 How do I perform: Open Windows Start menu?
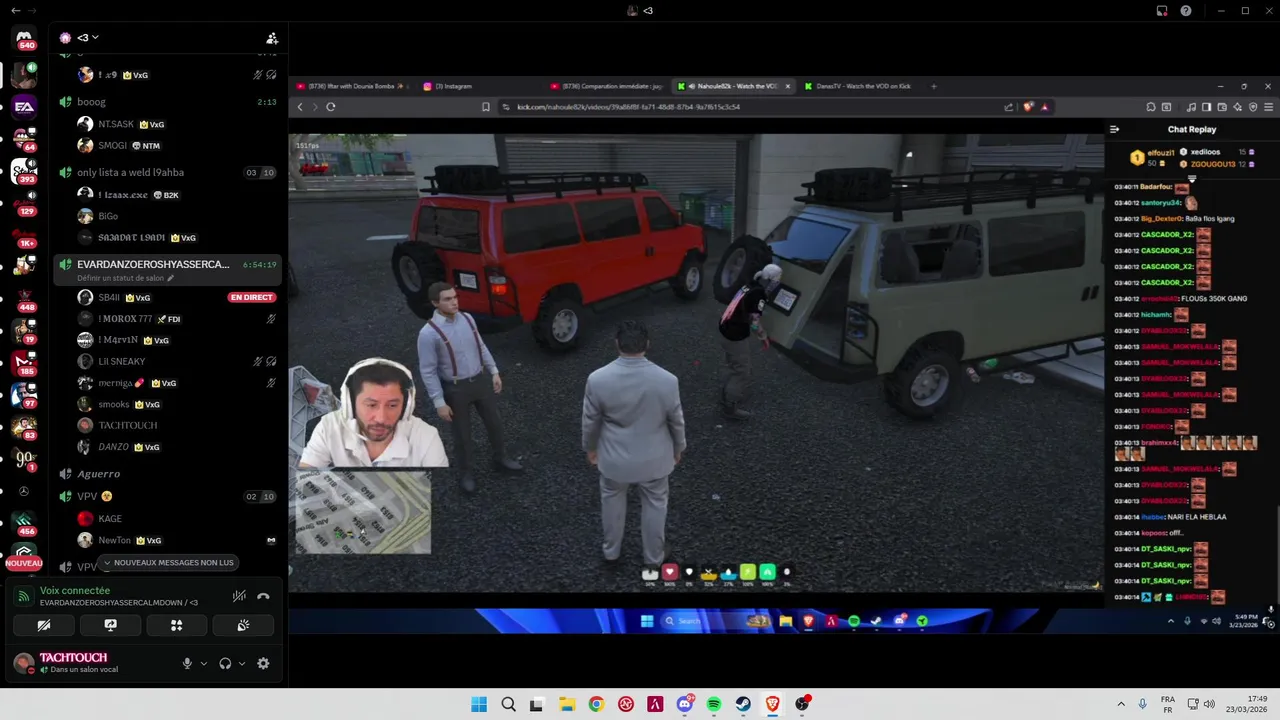coord(479,704)
